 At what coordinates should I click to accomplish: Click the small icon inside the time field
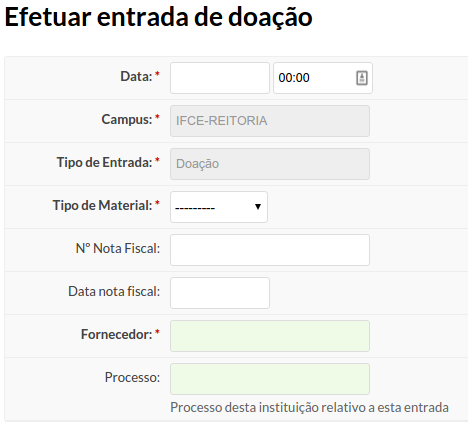coord(362,78)
